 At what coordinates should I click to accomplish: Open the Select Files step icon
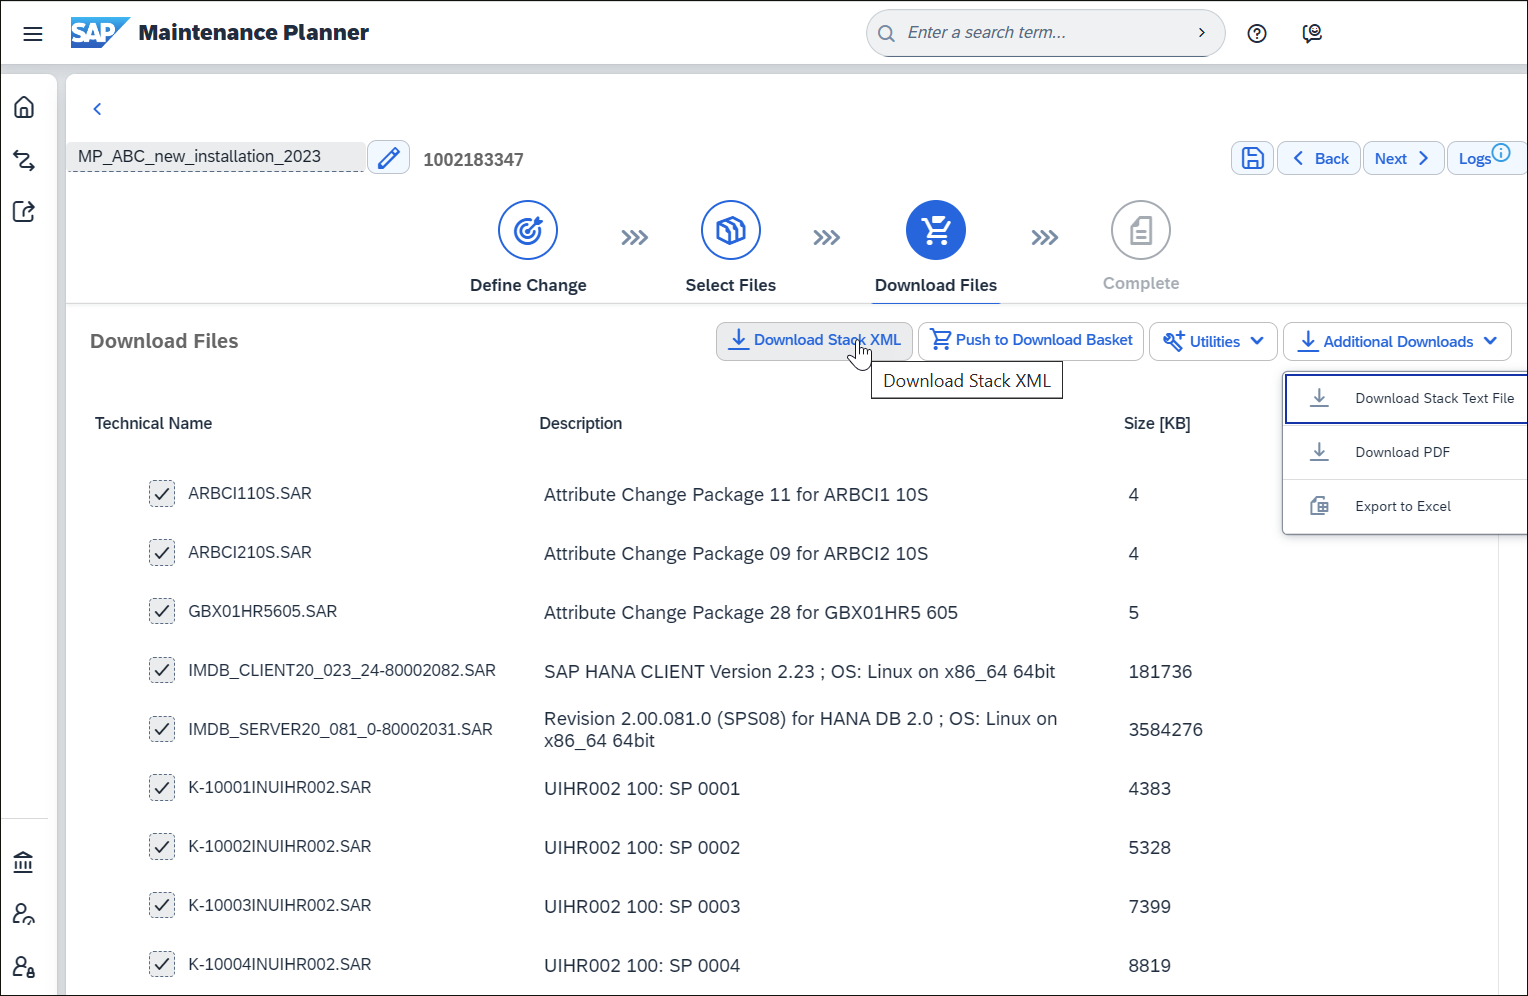731,230
